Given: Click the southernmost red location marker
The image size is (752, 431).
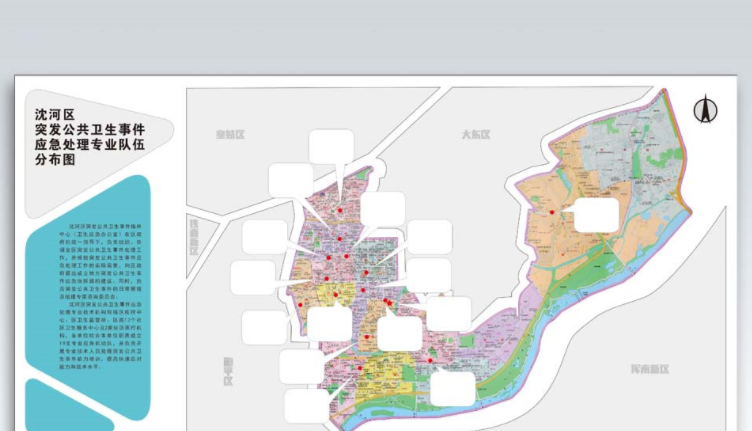Looking at the screenshot, I should tap(430, 360).
